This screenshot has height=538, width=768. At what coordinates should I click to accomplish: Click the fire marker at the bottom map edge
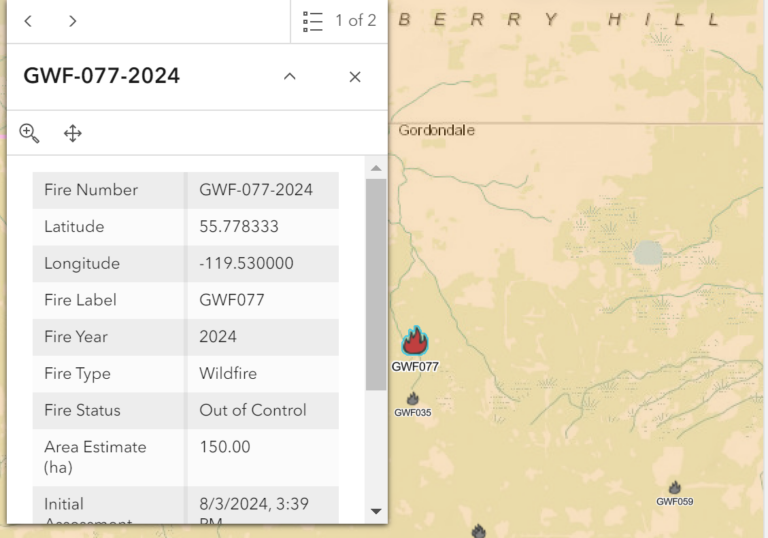coord(479,530)
